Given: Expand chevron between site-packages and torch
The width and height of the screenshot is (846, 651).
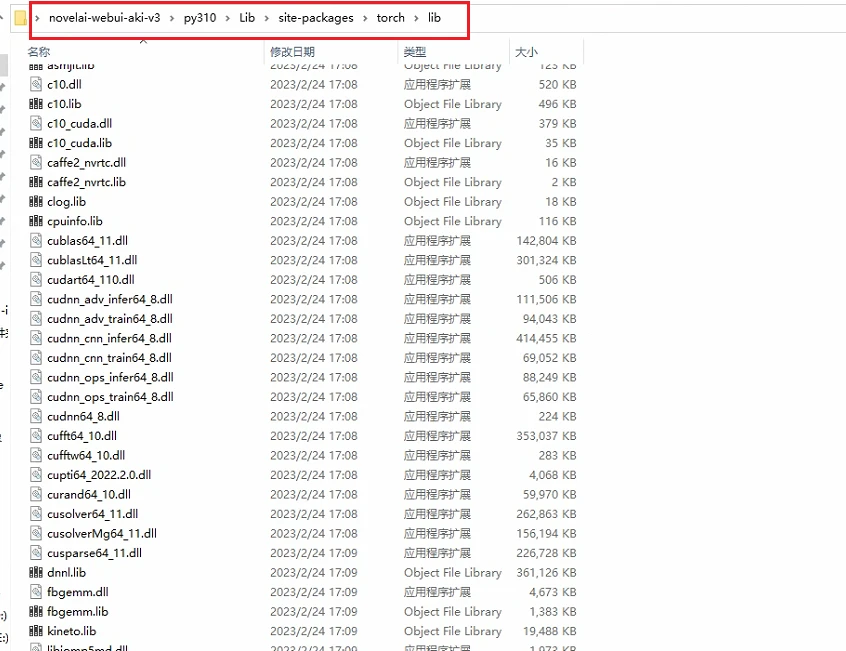Looking at the screenshot, I should 365,18.
